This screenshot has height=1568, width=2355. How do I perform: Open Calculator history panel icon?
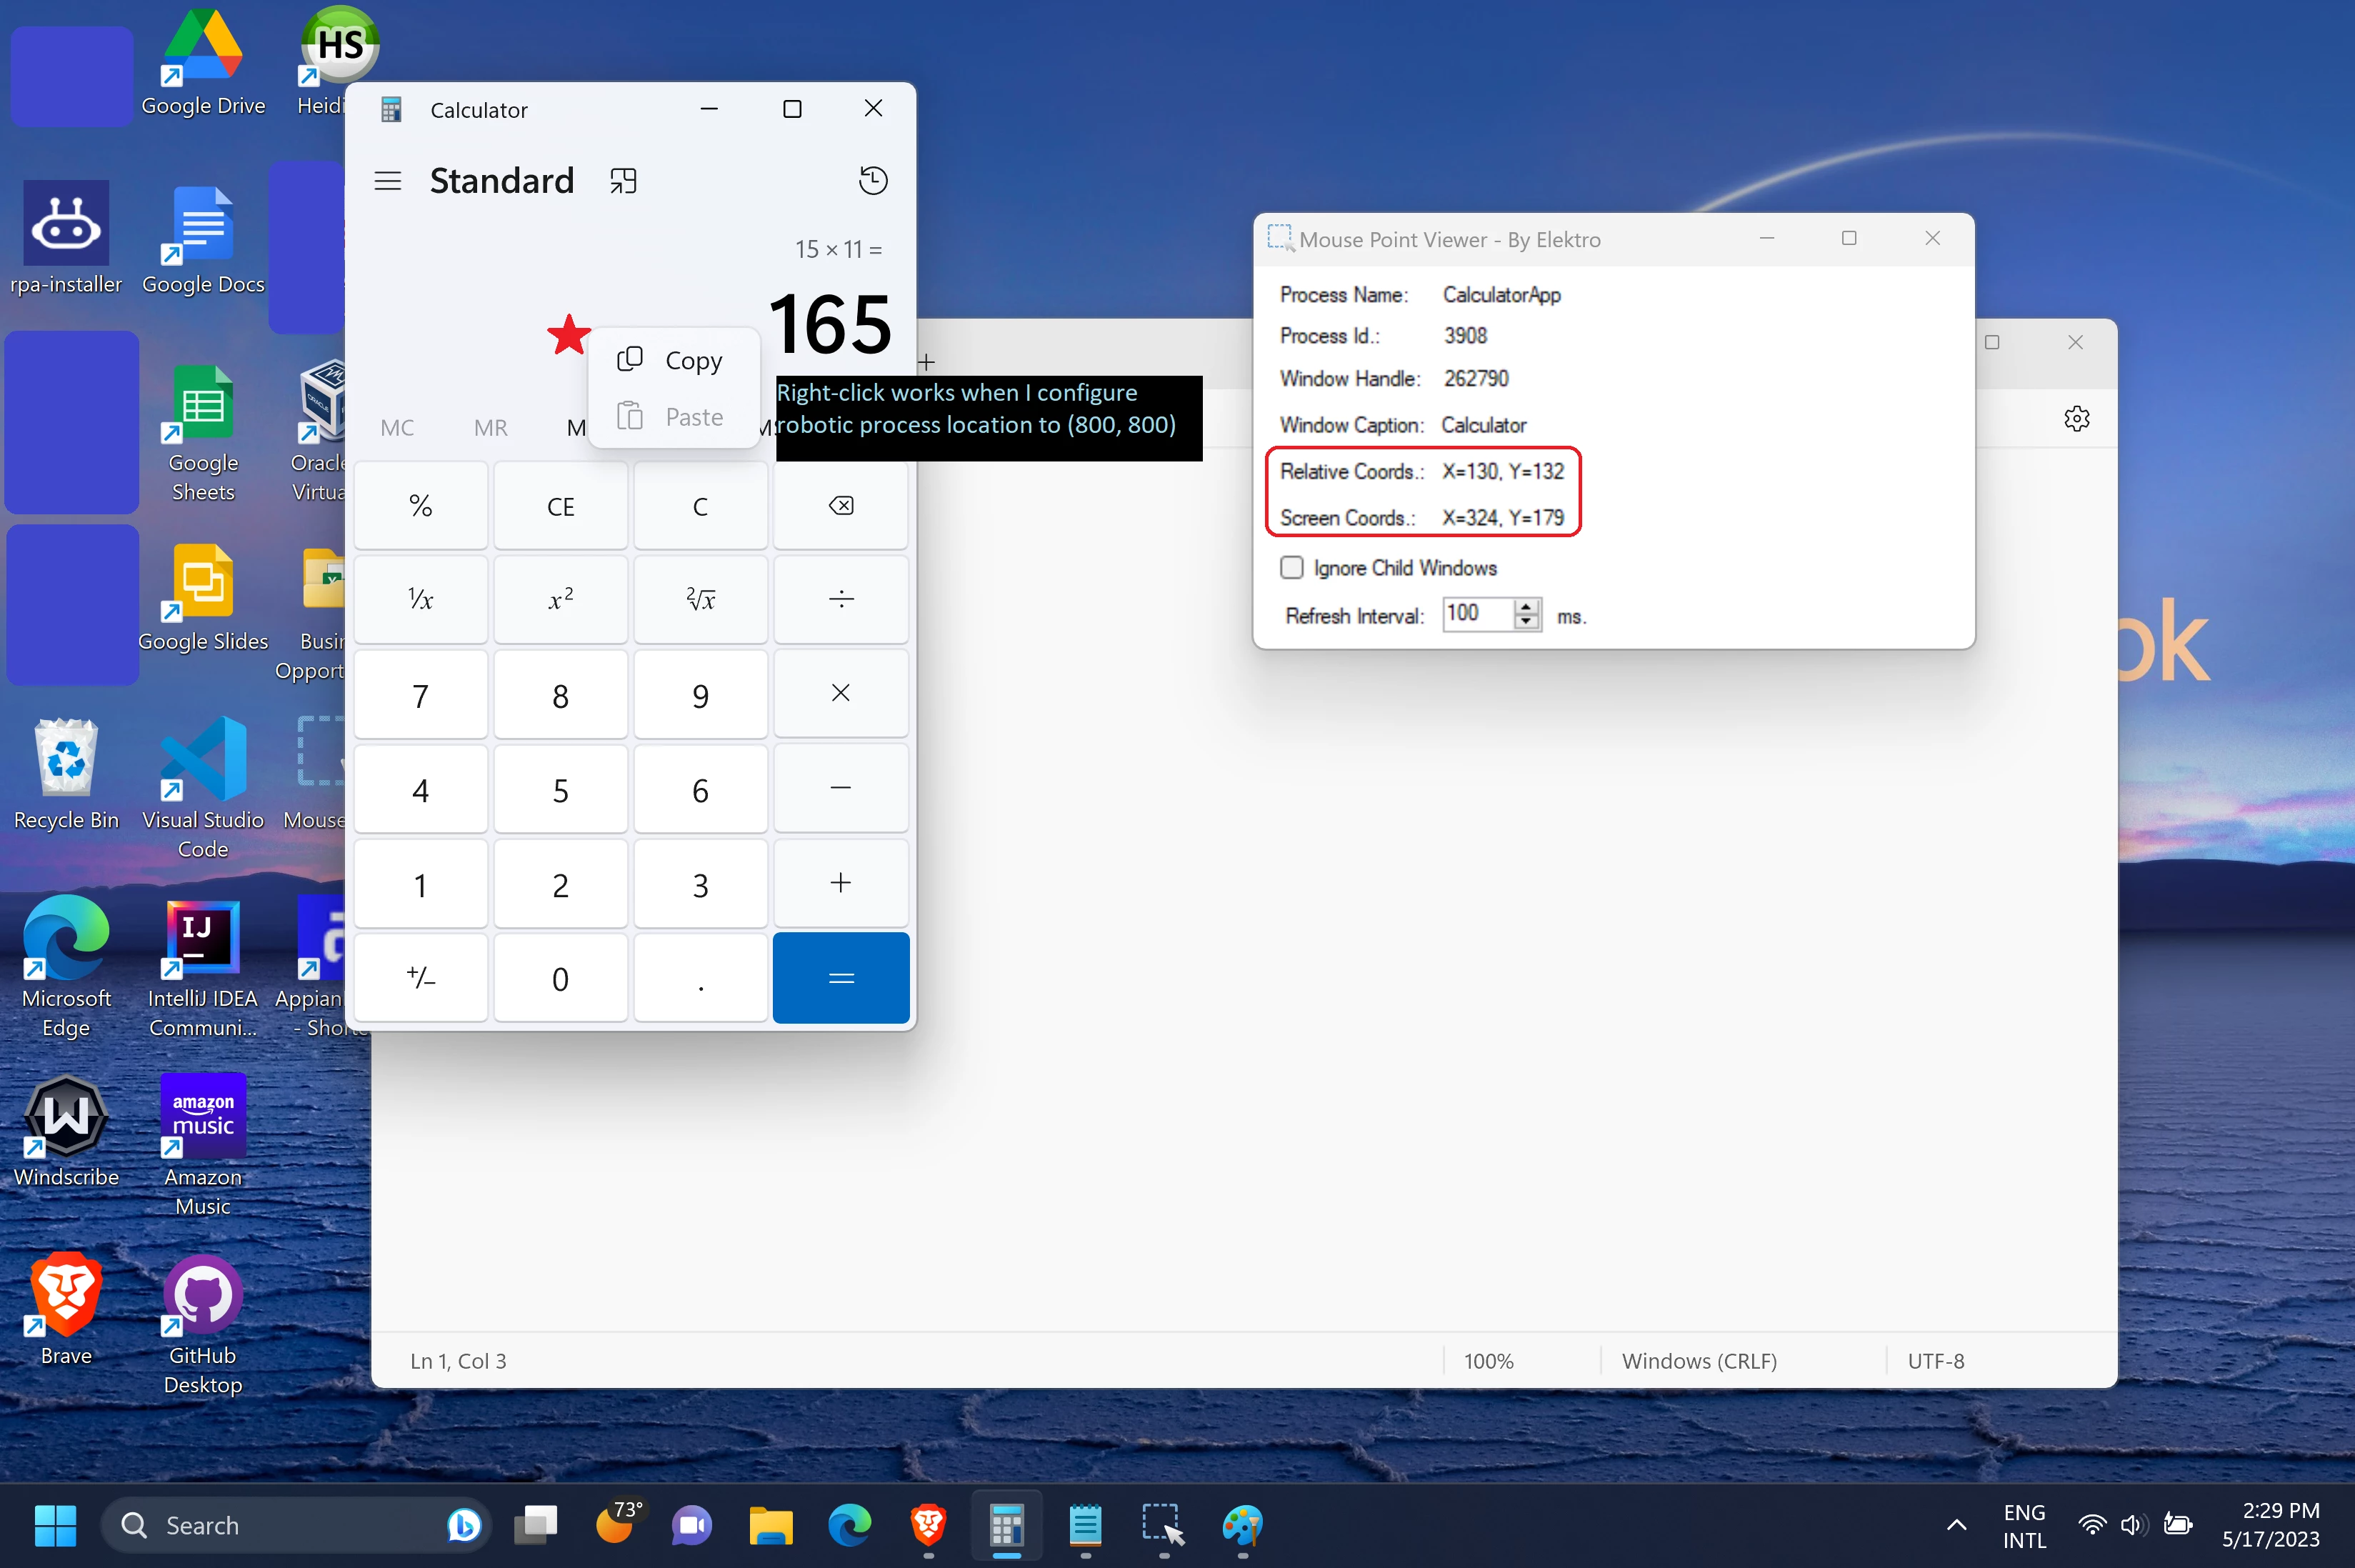coord(873,181)
